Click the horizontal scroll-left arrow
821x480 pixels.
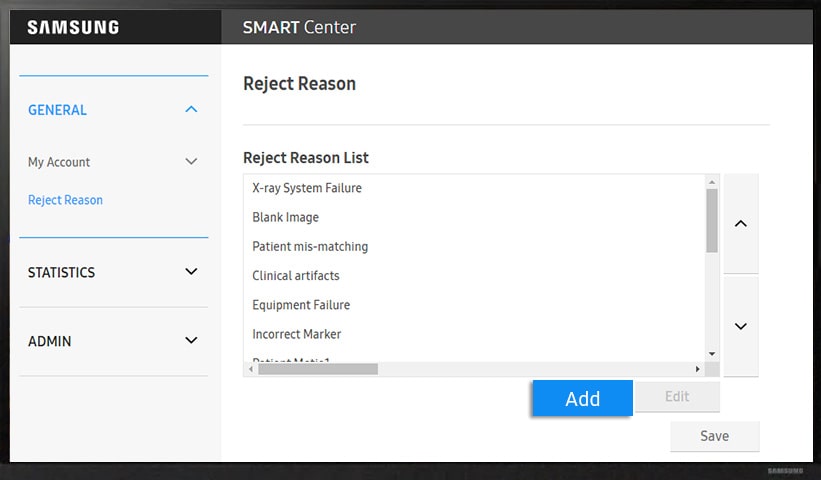pos(250,369)
